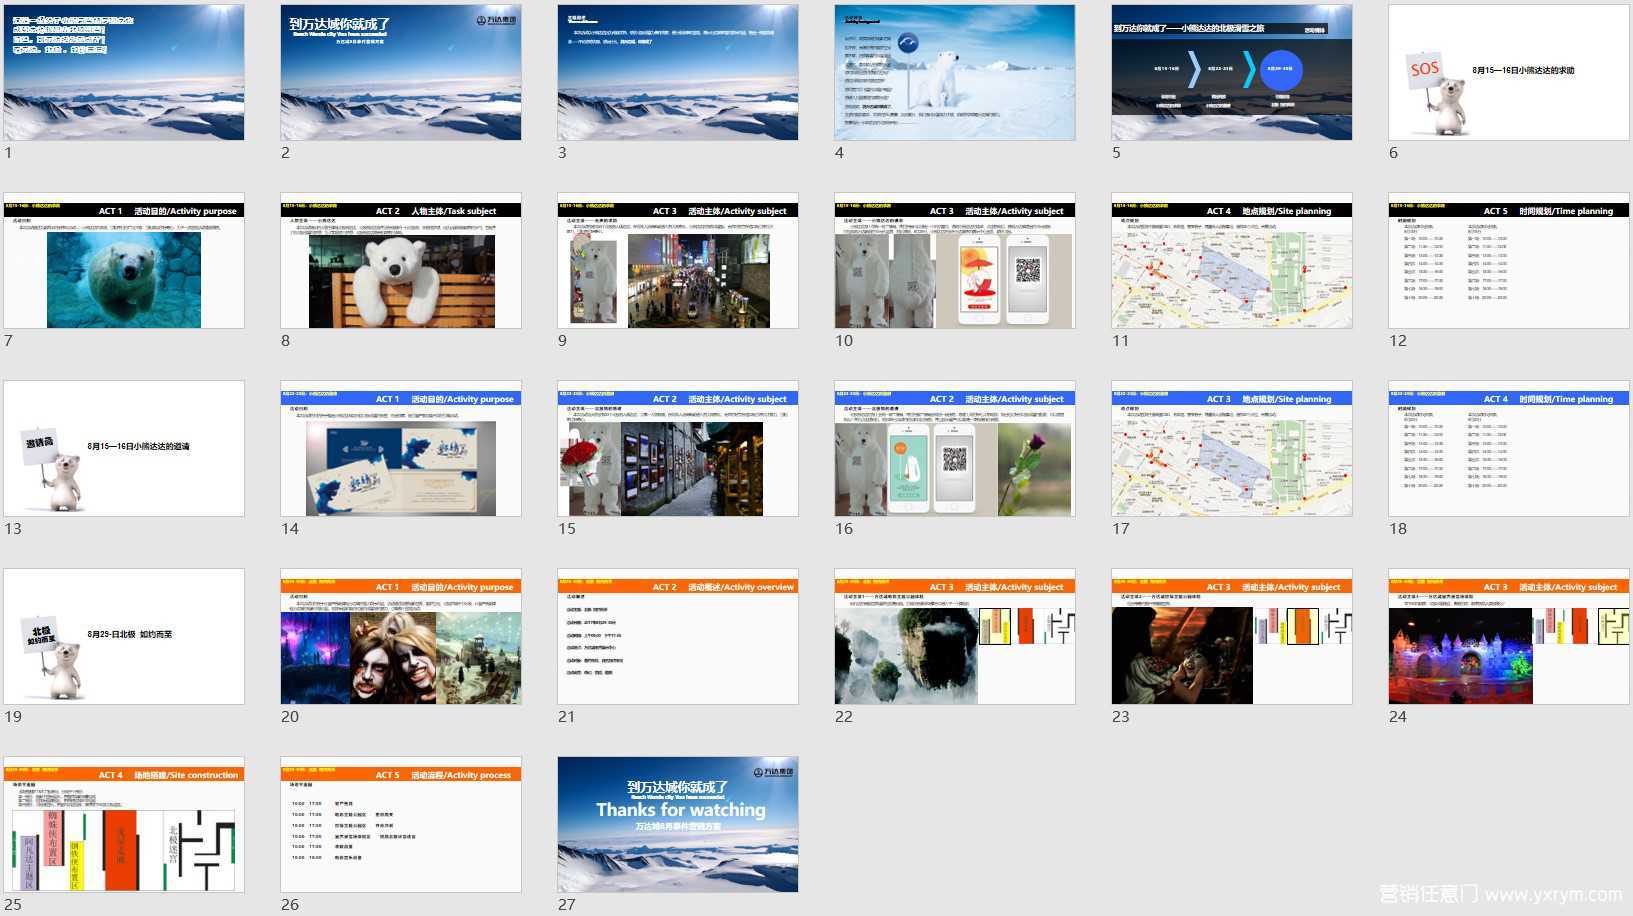Select slide 25 Site construction floor plan
The image size is (1633, 916).
(124, 824)
